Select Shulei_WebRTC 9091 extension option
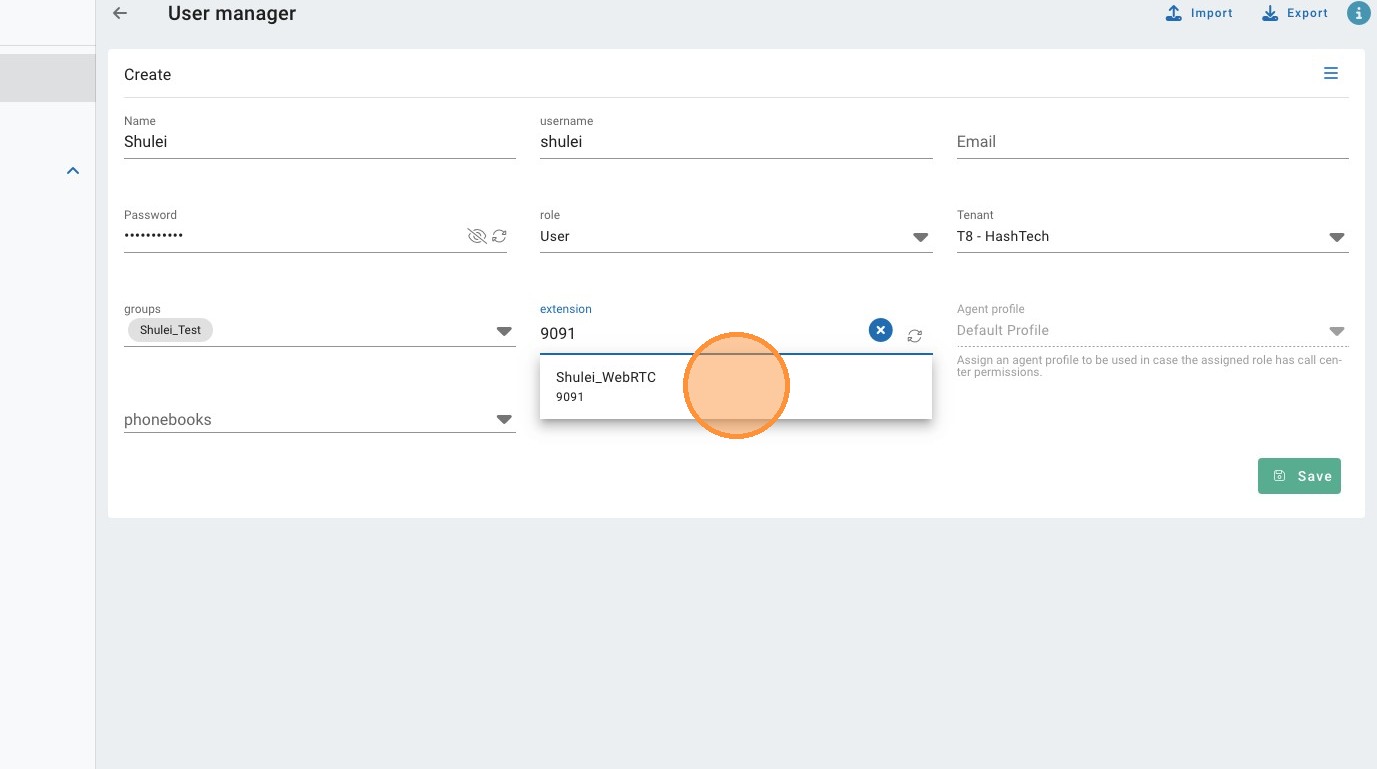 [x=606, y=386]
